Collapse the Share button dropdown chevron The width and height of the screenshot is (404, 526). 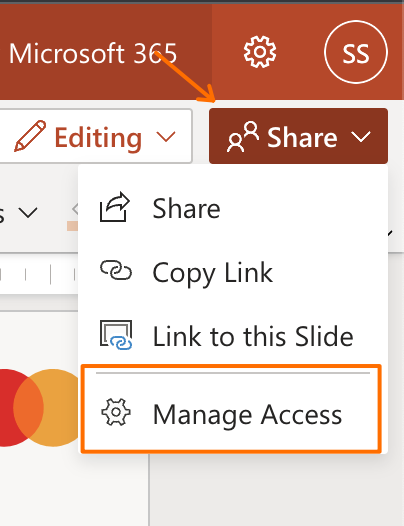point(361,137)
